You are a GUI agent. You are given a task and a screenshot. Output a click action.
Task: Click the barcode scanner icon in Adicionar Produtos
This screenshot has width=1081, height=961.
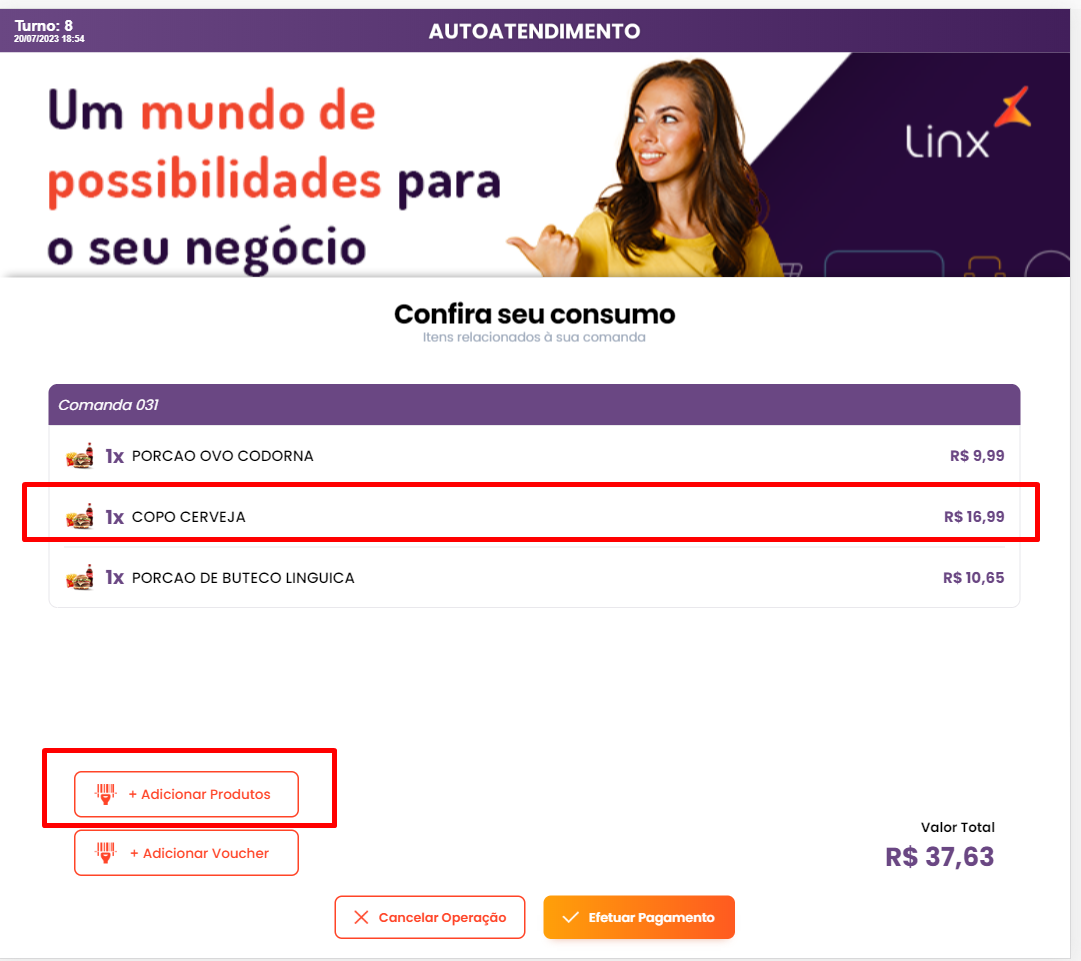click(105, 794)
